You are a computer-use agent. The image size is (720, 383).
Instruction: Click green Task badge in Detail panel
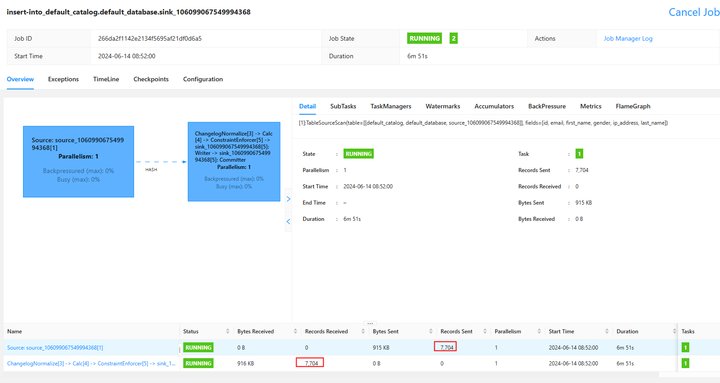click(579, 154)
